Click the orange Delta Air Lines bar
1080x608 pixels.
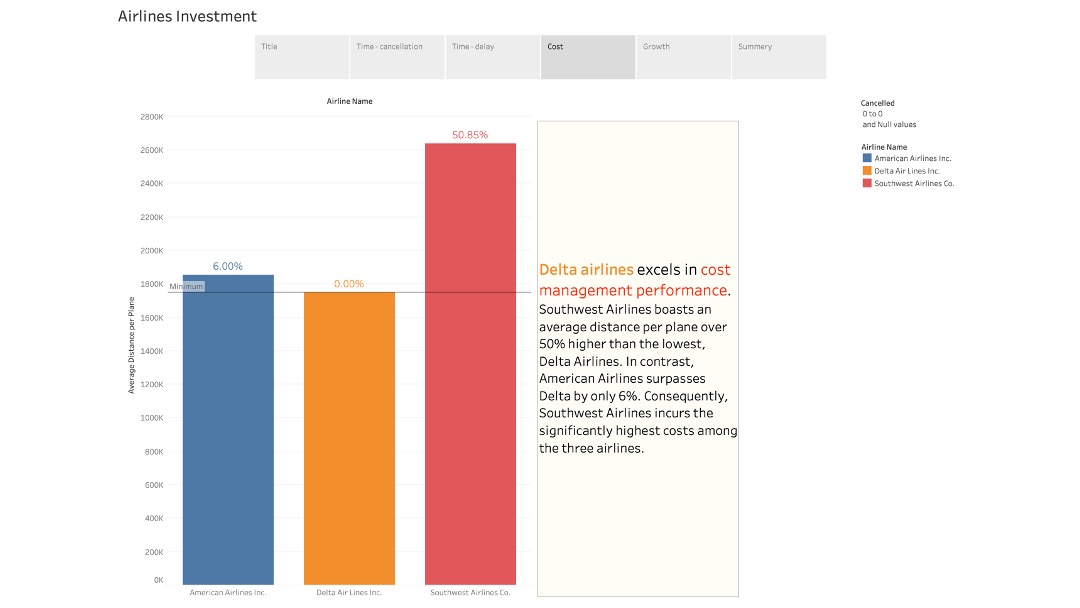click(x=349, y=438)
